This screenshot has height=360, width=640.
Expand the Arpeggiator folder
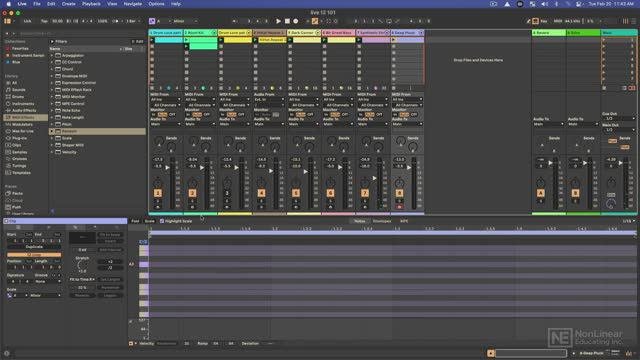pos(52,55)
